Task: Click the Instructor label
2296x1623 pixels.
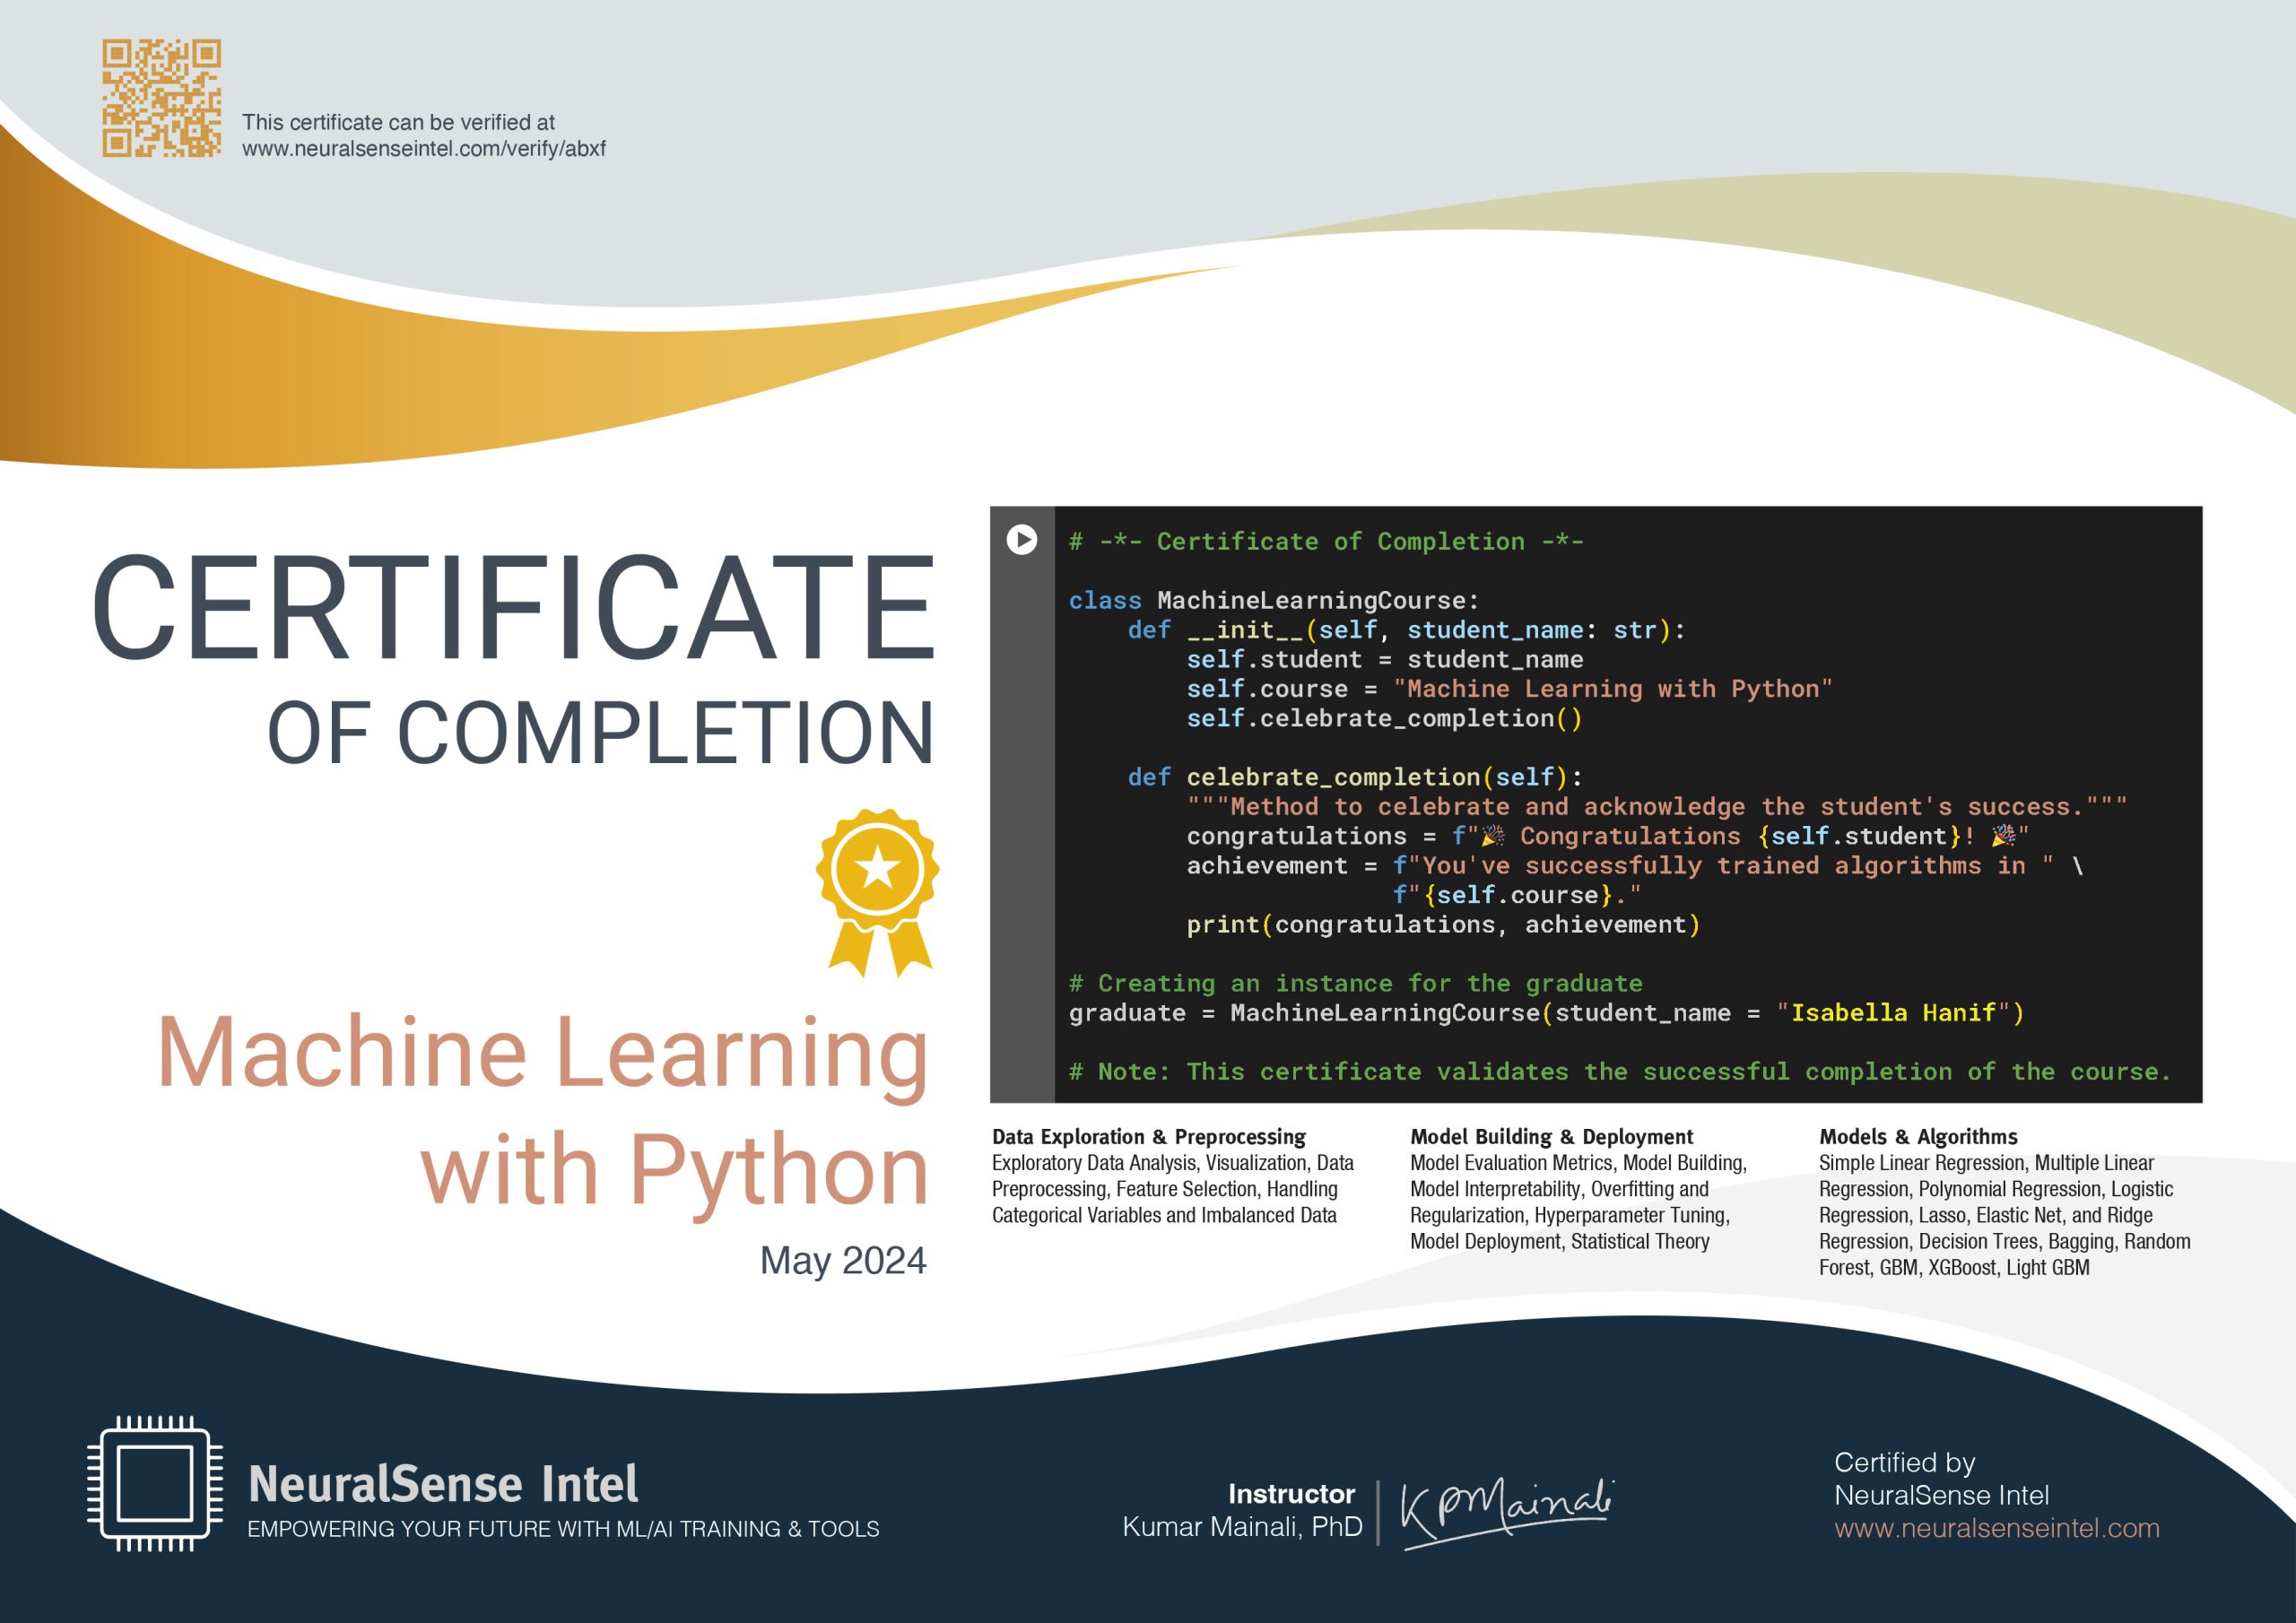Action: (x=1291, y=1494)
